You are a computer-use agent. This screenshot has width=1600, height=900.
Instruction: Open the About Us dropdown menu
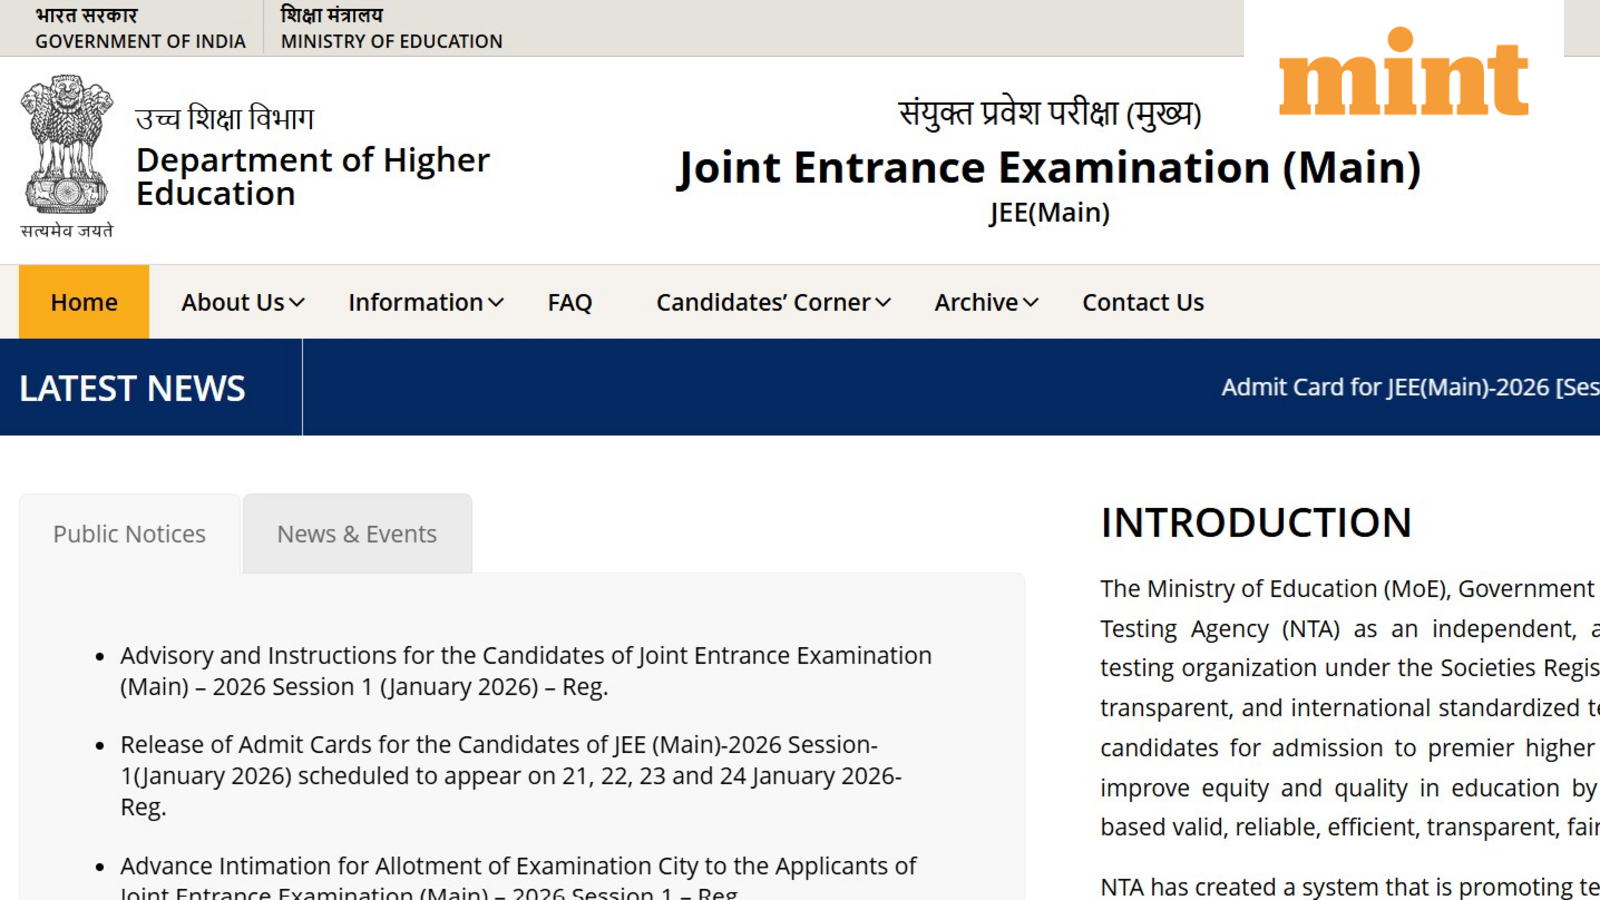(x=240, y=302)
